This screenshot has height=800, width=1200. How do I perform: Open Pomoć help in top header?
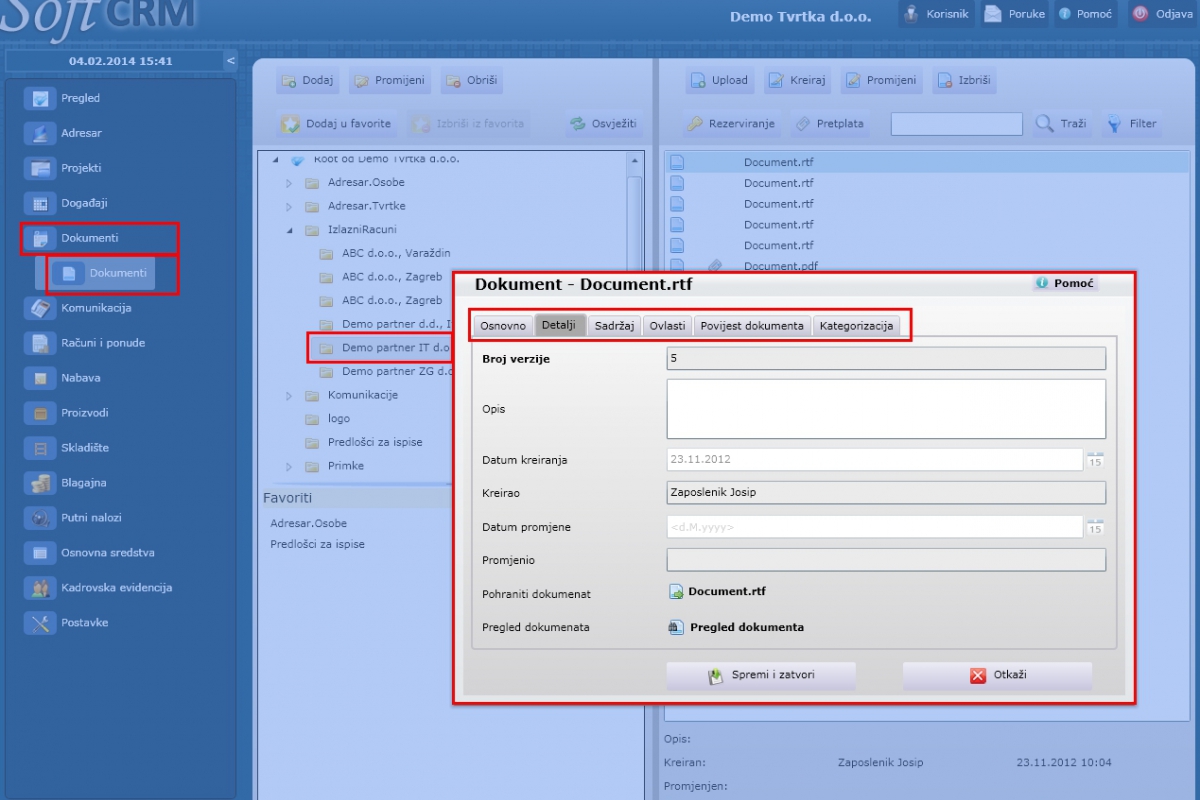1086,14
